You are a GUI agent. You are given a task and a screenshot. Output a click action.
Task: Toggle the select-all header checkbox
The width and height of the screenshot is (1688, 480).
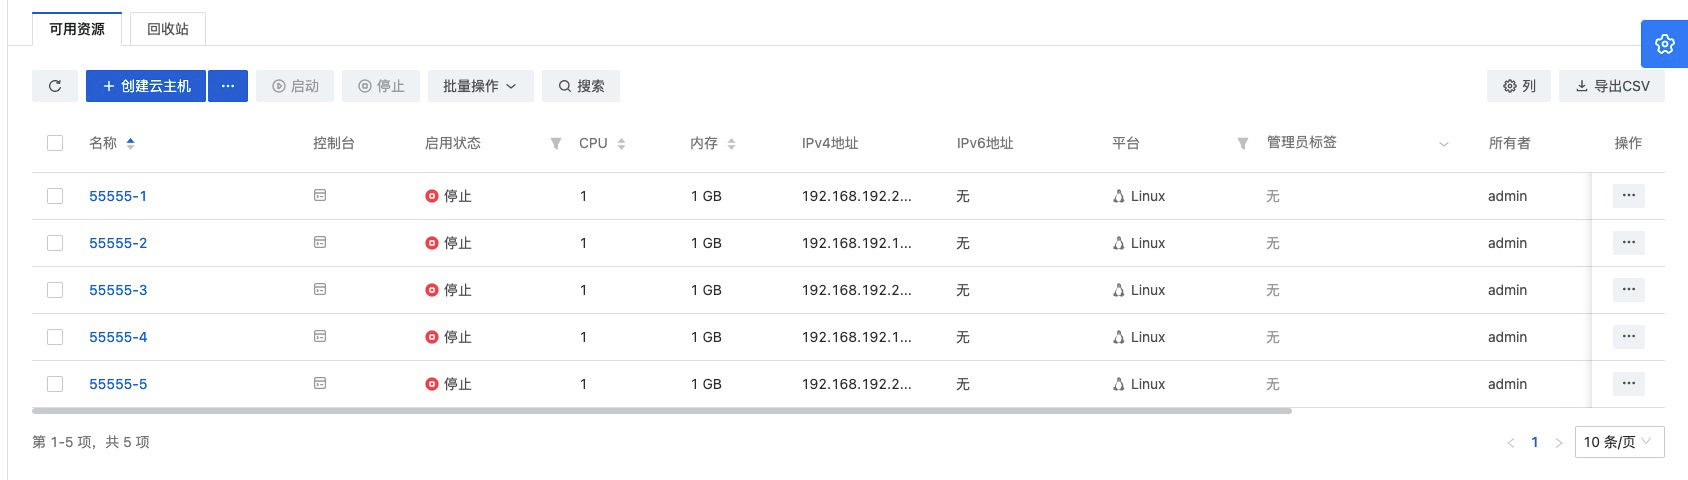point(55,143)
